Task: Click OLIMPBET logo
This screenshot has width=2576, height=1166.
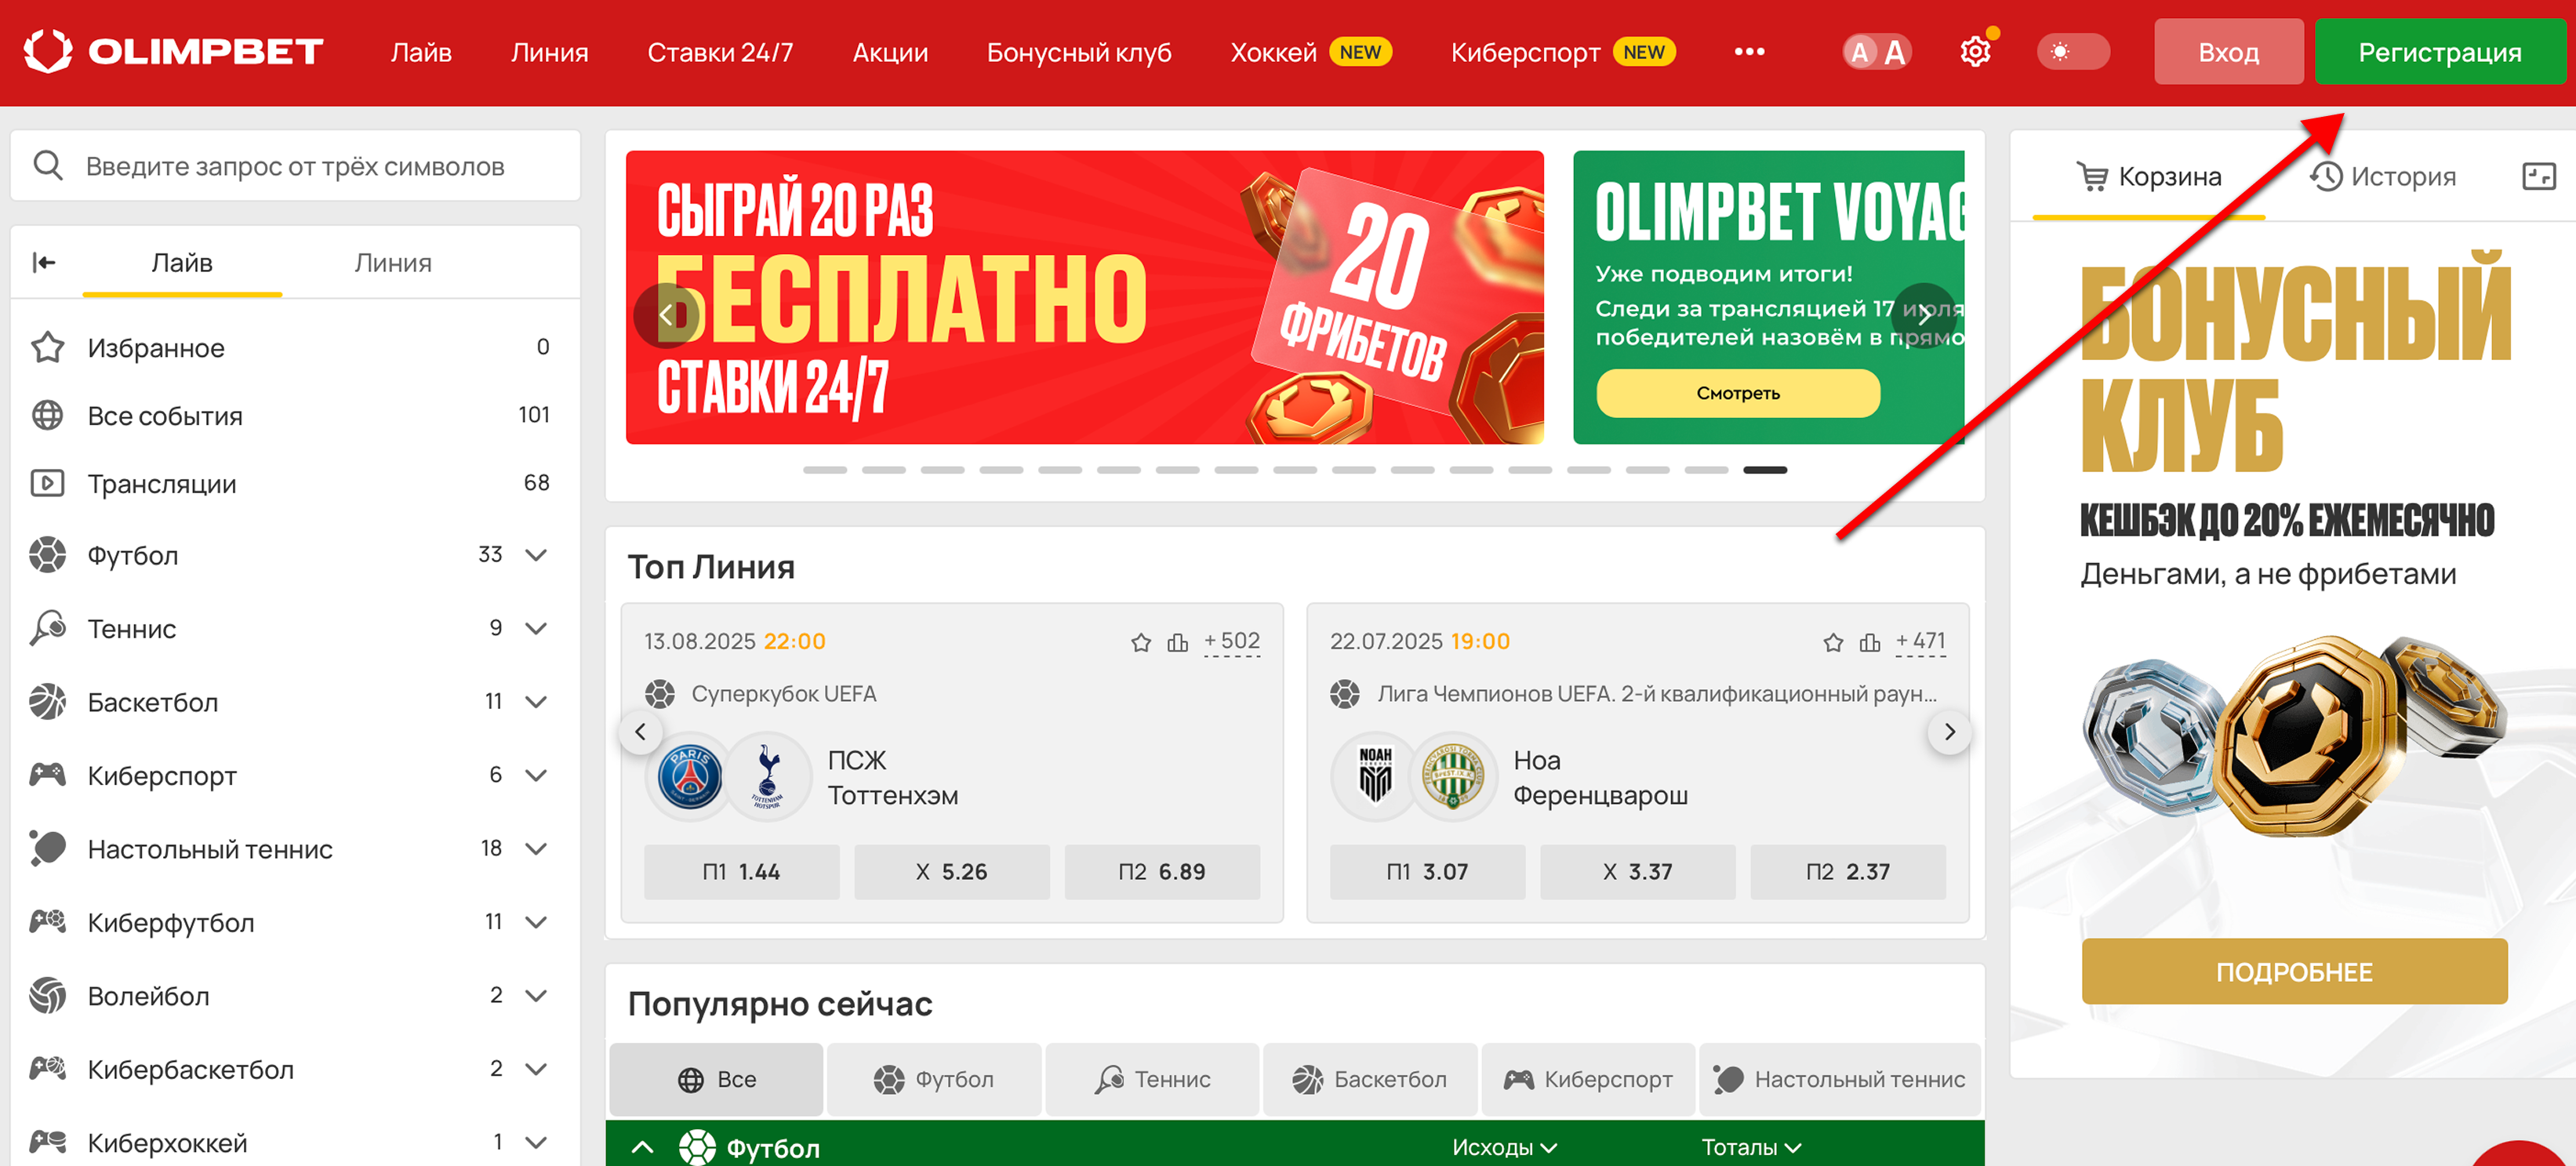Action: [x=173, y=51]
